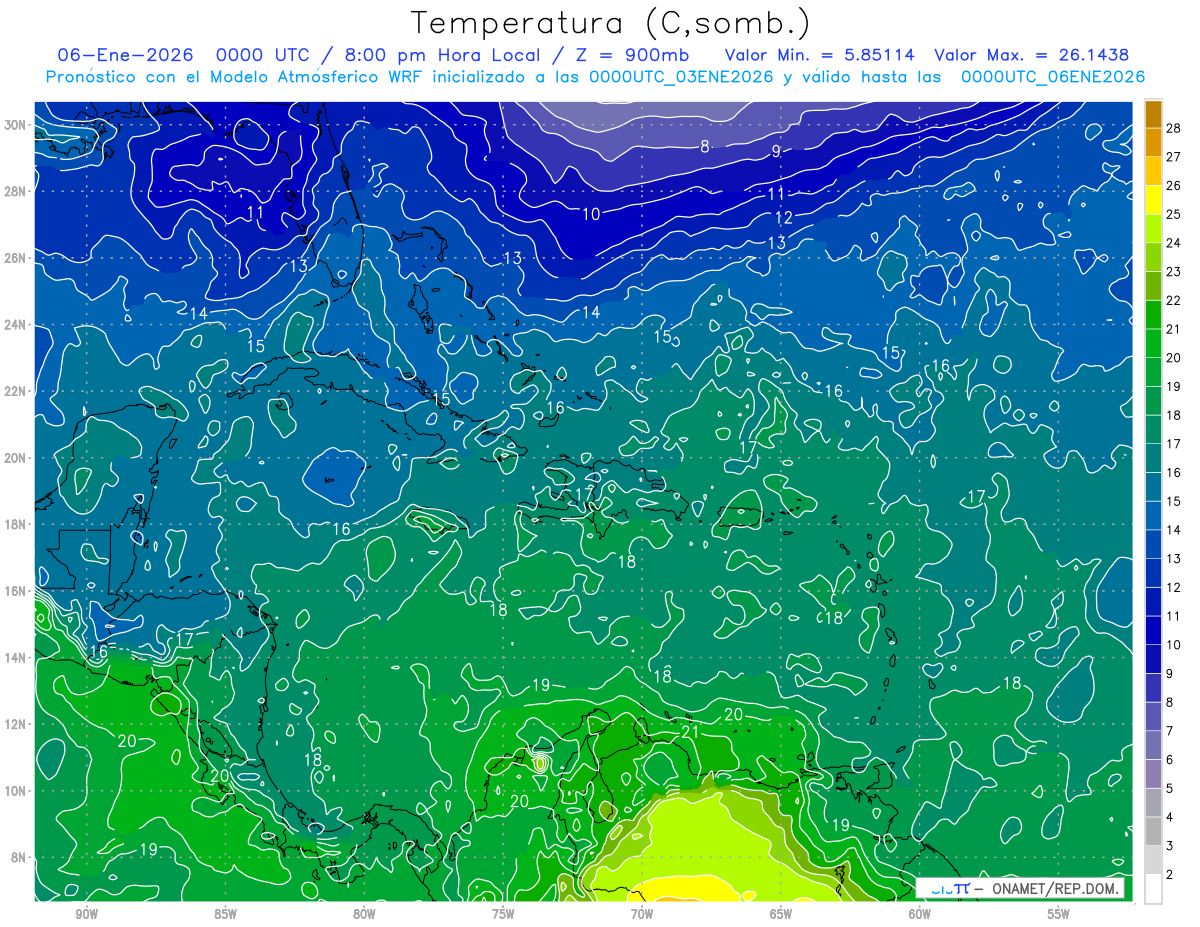This screenshot has height=927, width=1200.
Task: Click the longitude label '90W'
Action: coord(86,914)
